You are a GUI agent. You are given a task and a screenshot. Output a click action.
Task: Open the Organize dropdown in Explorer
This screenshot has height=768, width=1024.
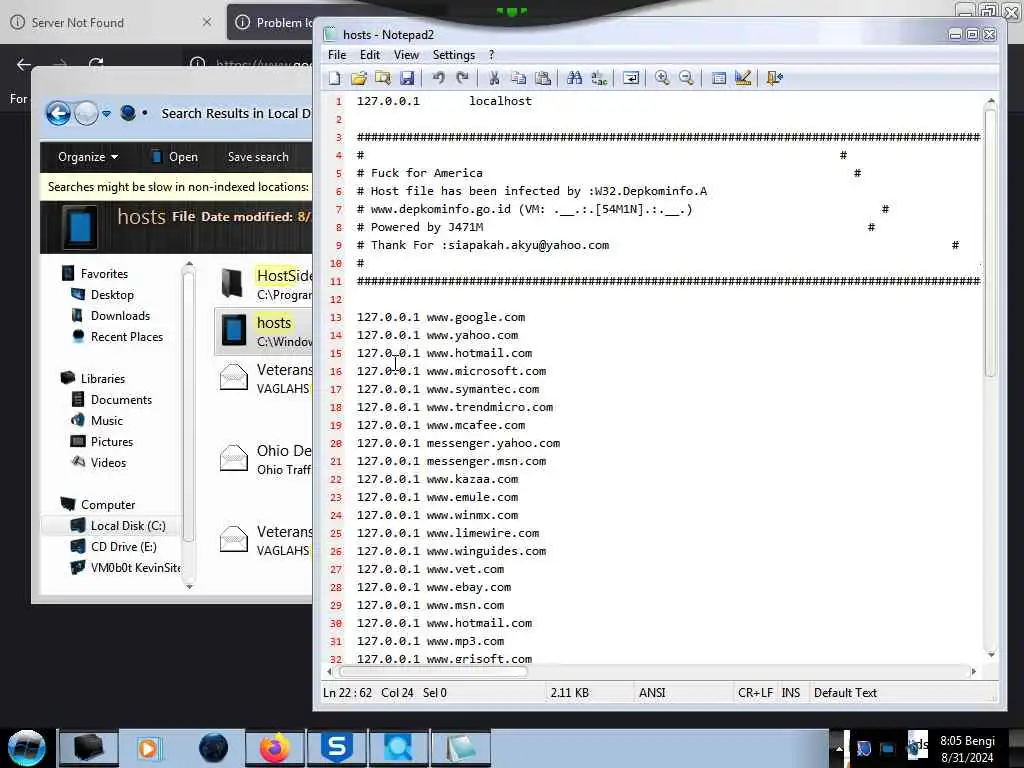coord(88,157)
